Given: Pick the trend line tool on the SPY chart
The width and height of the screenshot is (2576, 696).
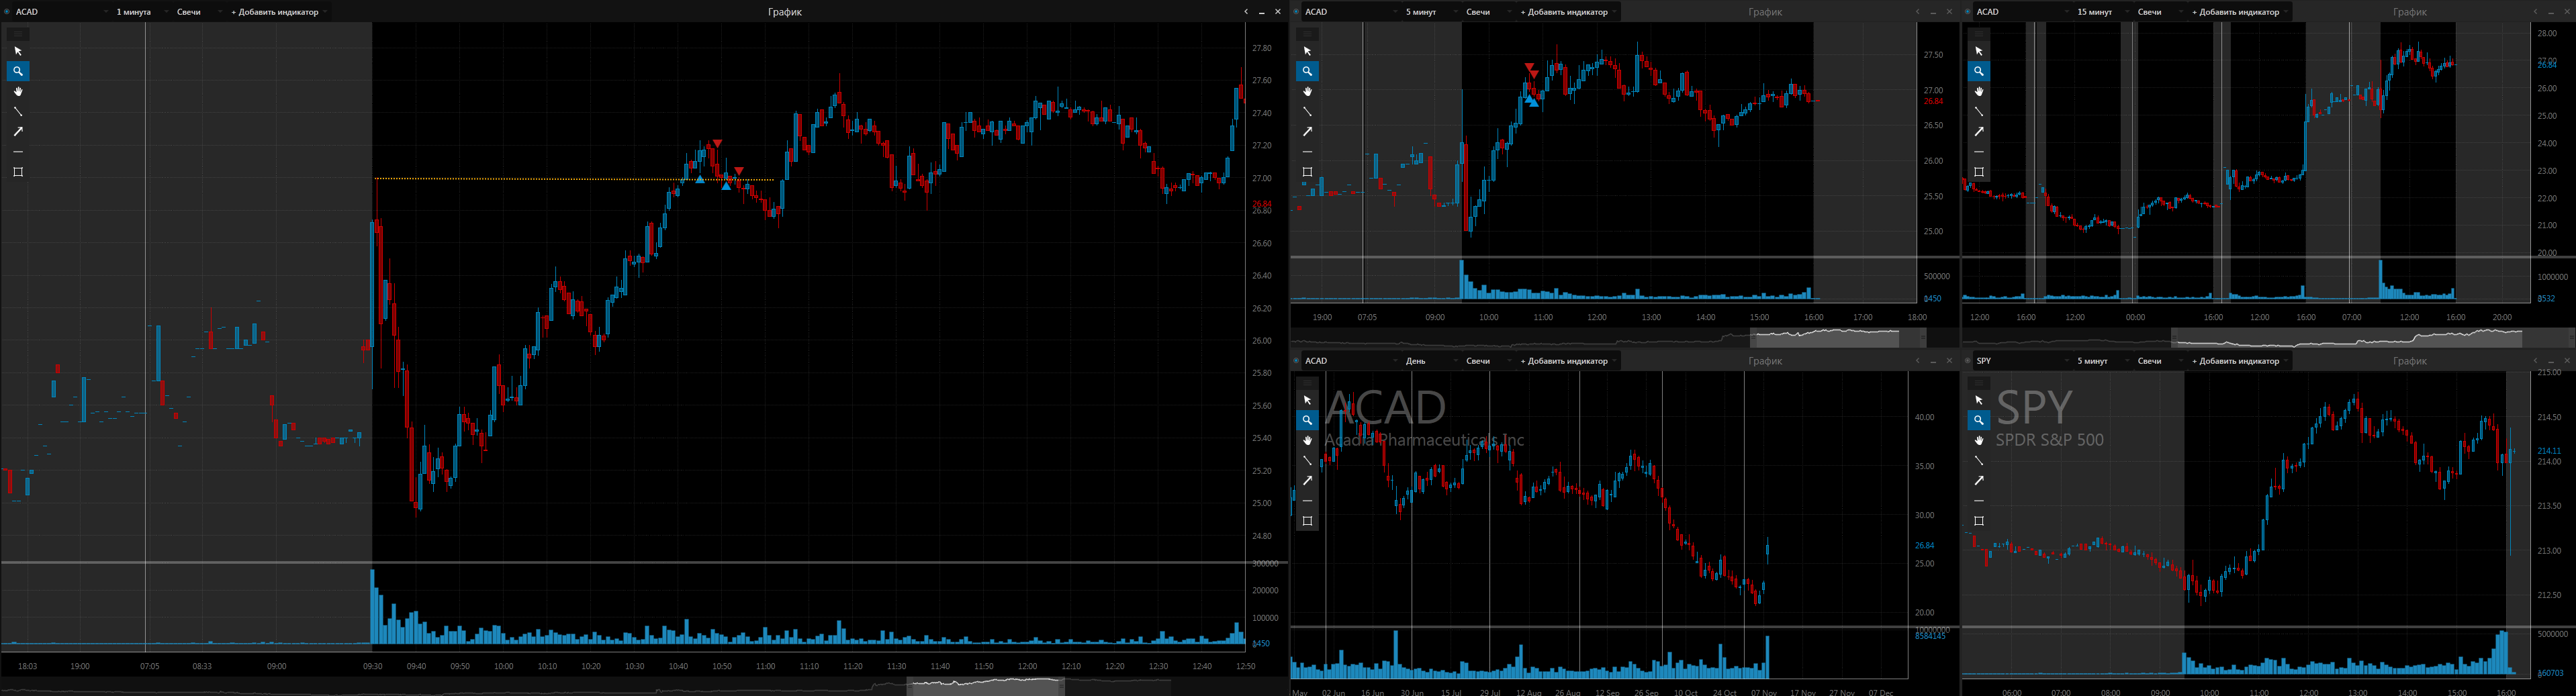Looking at the screenshot, I should coord(1979,460).
